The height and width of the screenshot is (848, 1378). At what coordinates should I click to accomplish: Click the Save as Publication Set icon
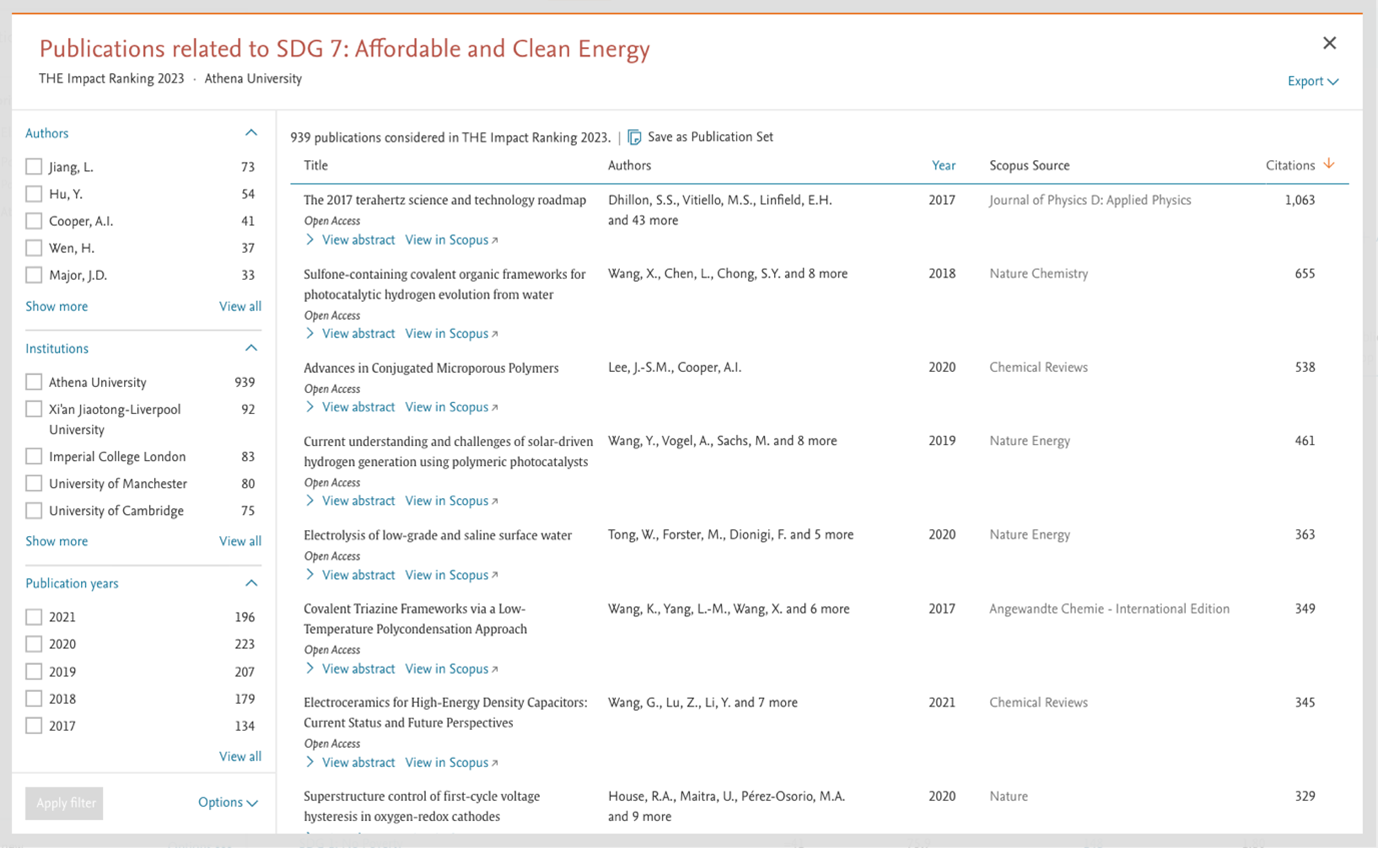(x=634, y=137)
